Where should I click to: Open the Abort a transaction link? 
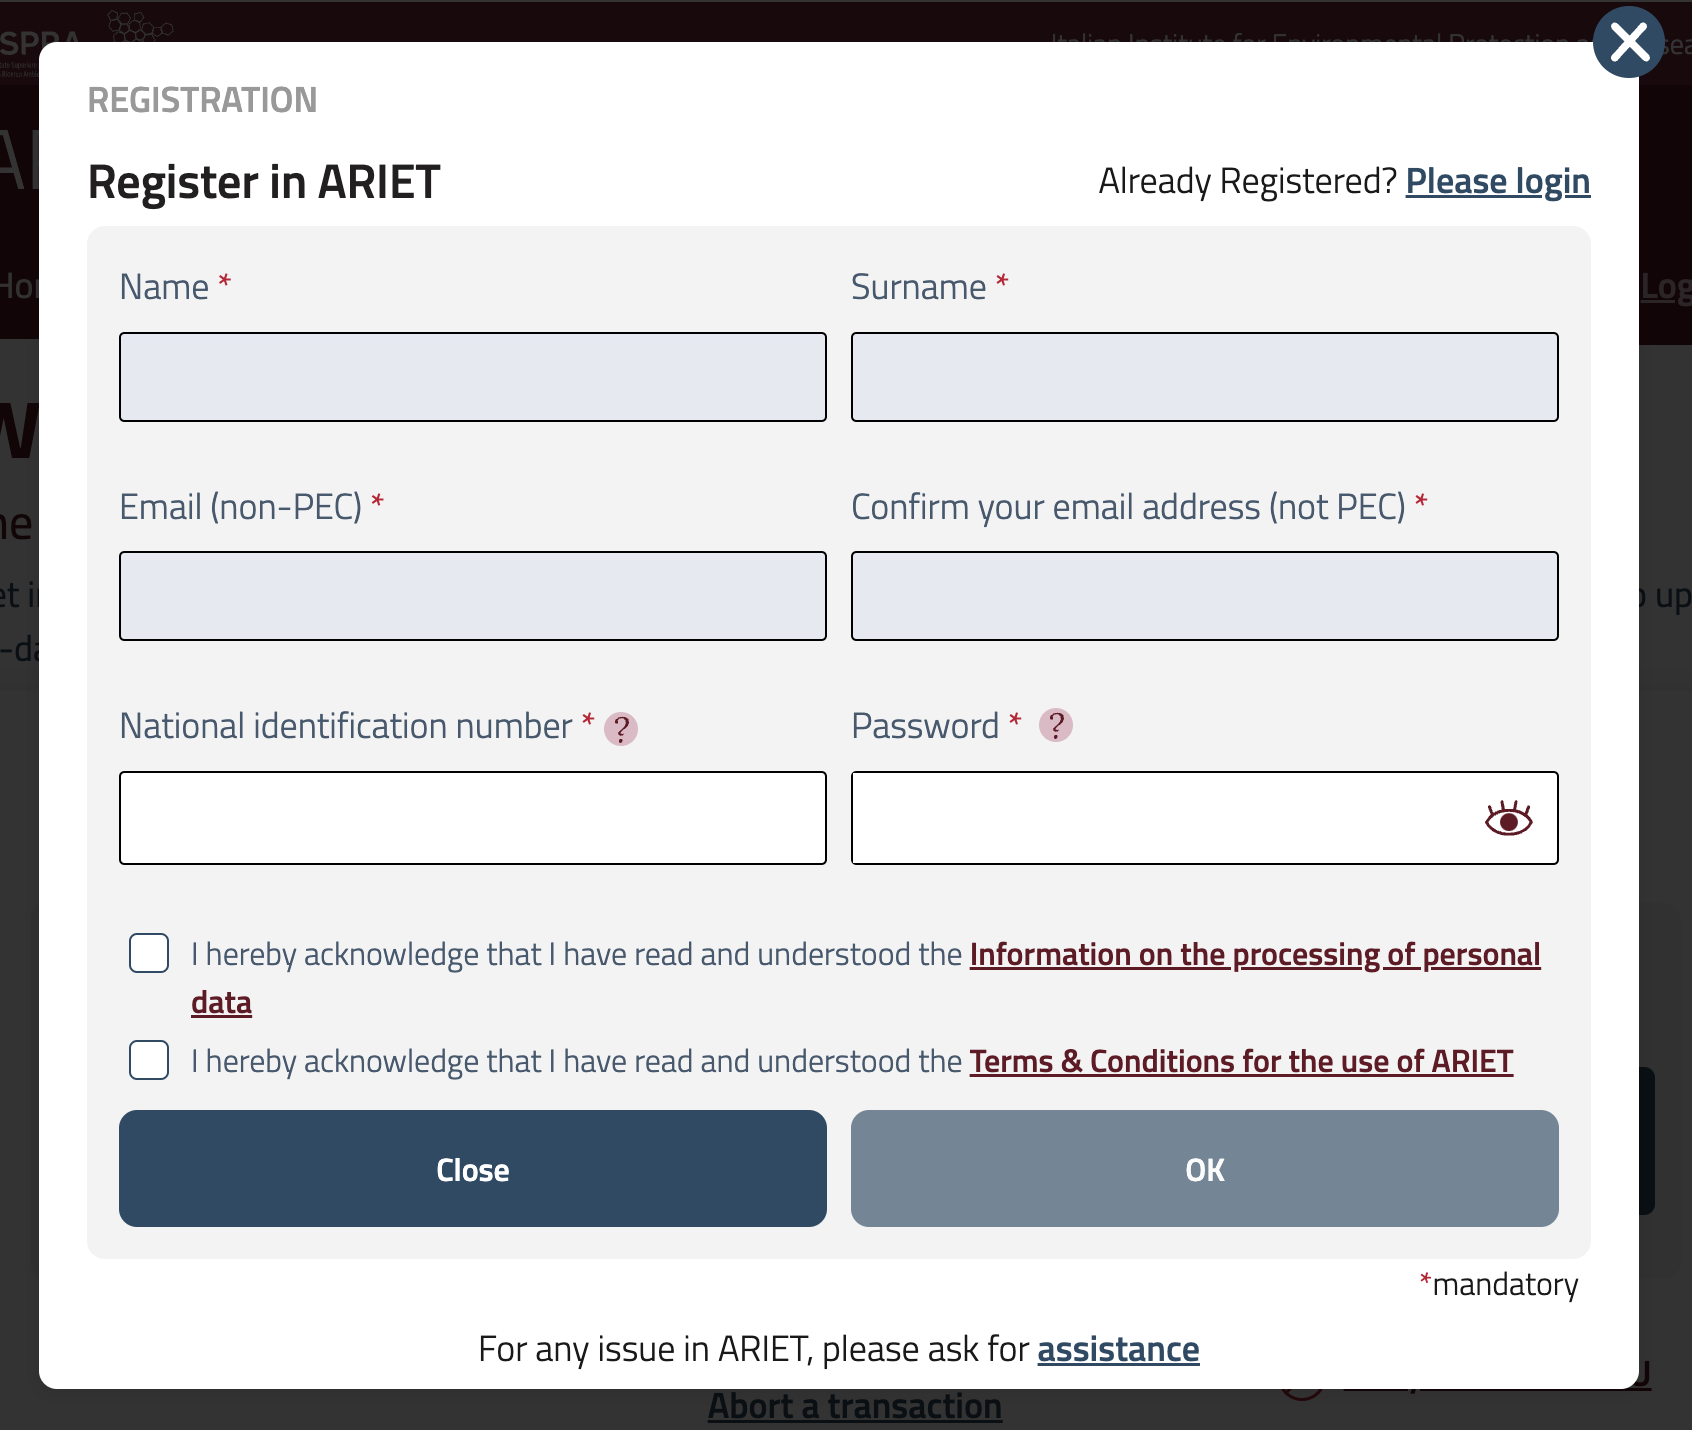pos(855,1405)
